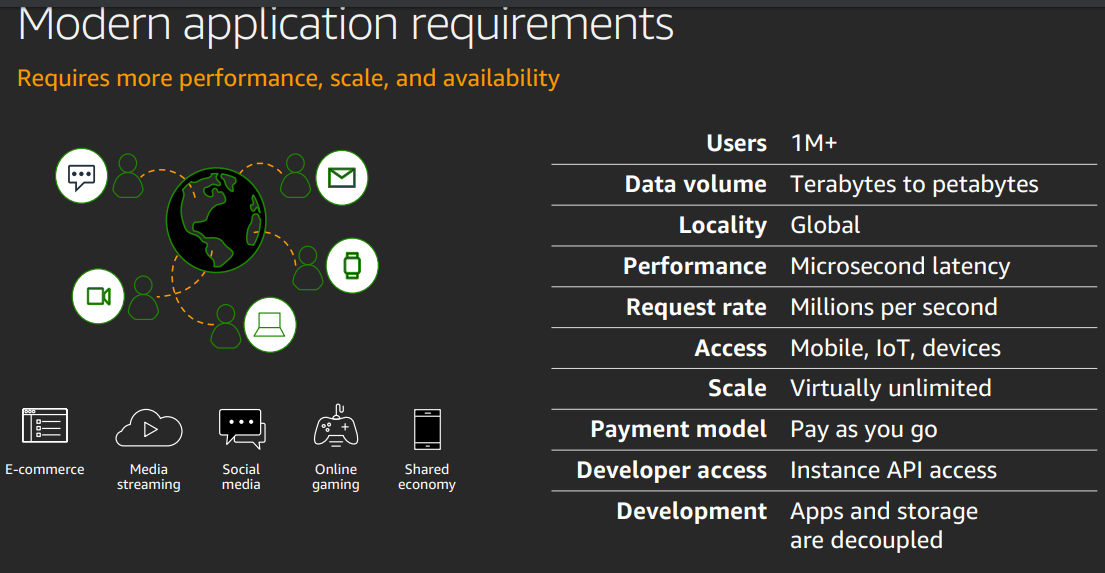Click the green globe illustration

coord(215,215)
